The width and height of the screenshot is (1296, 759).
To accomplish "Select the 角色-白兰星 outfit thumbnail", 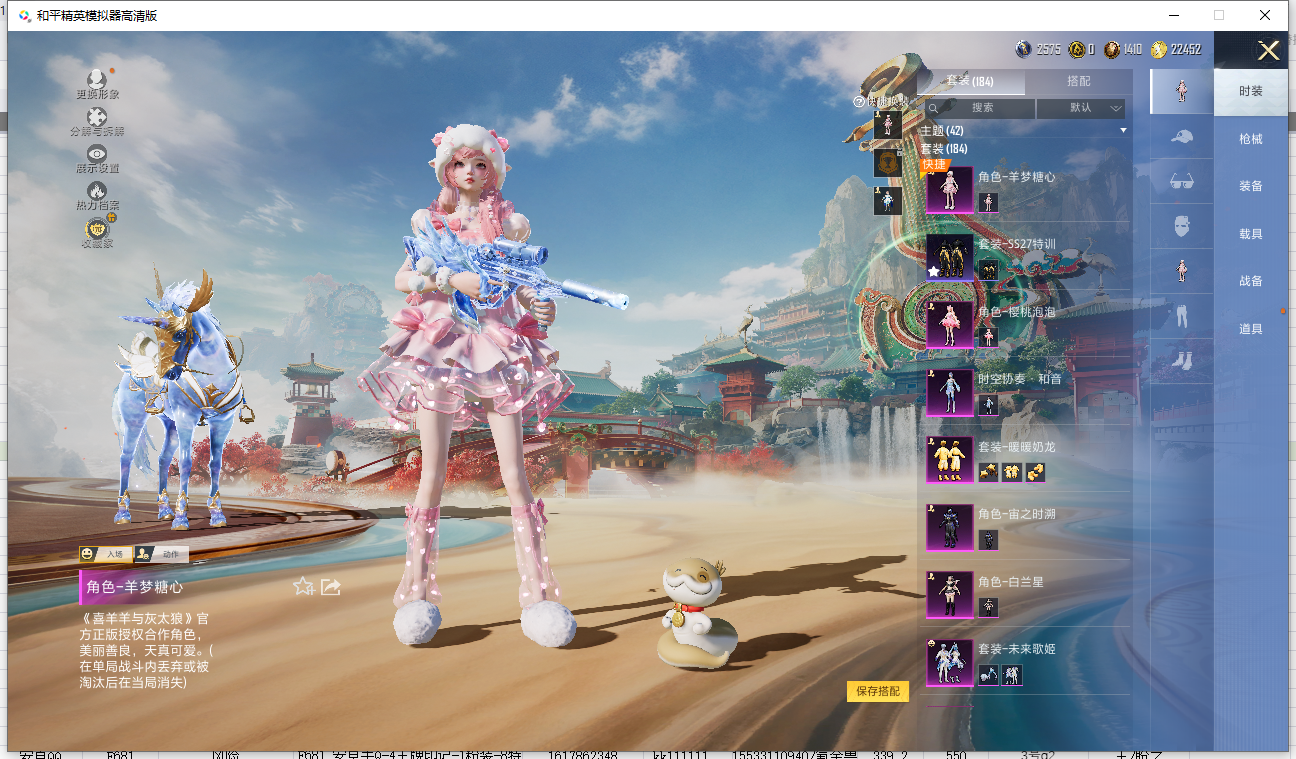I will point(949,595).
